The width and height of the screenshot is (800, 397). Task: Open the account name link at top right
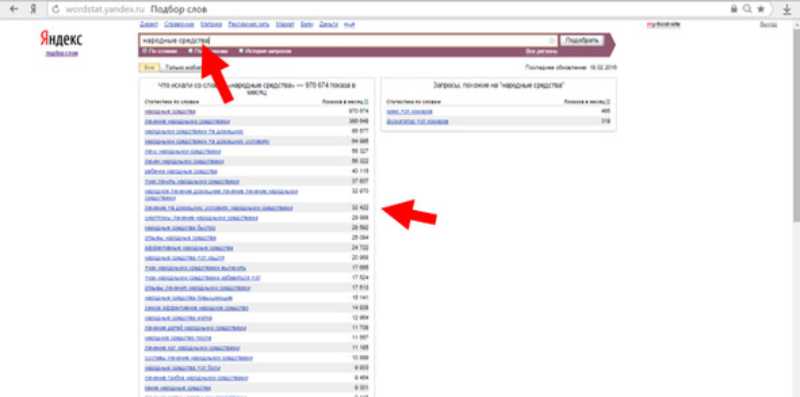(663, 24)
